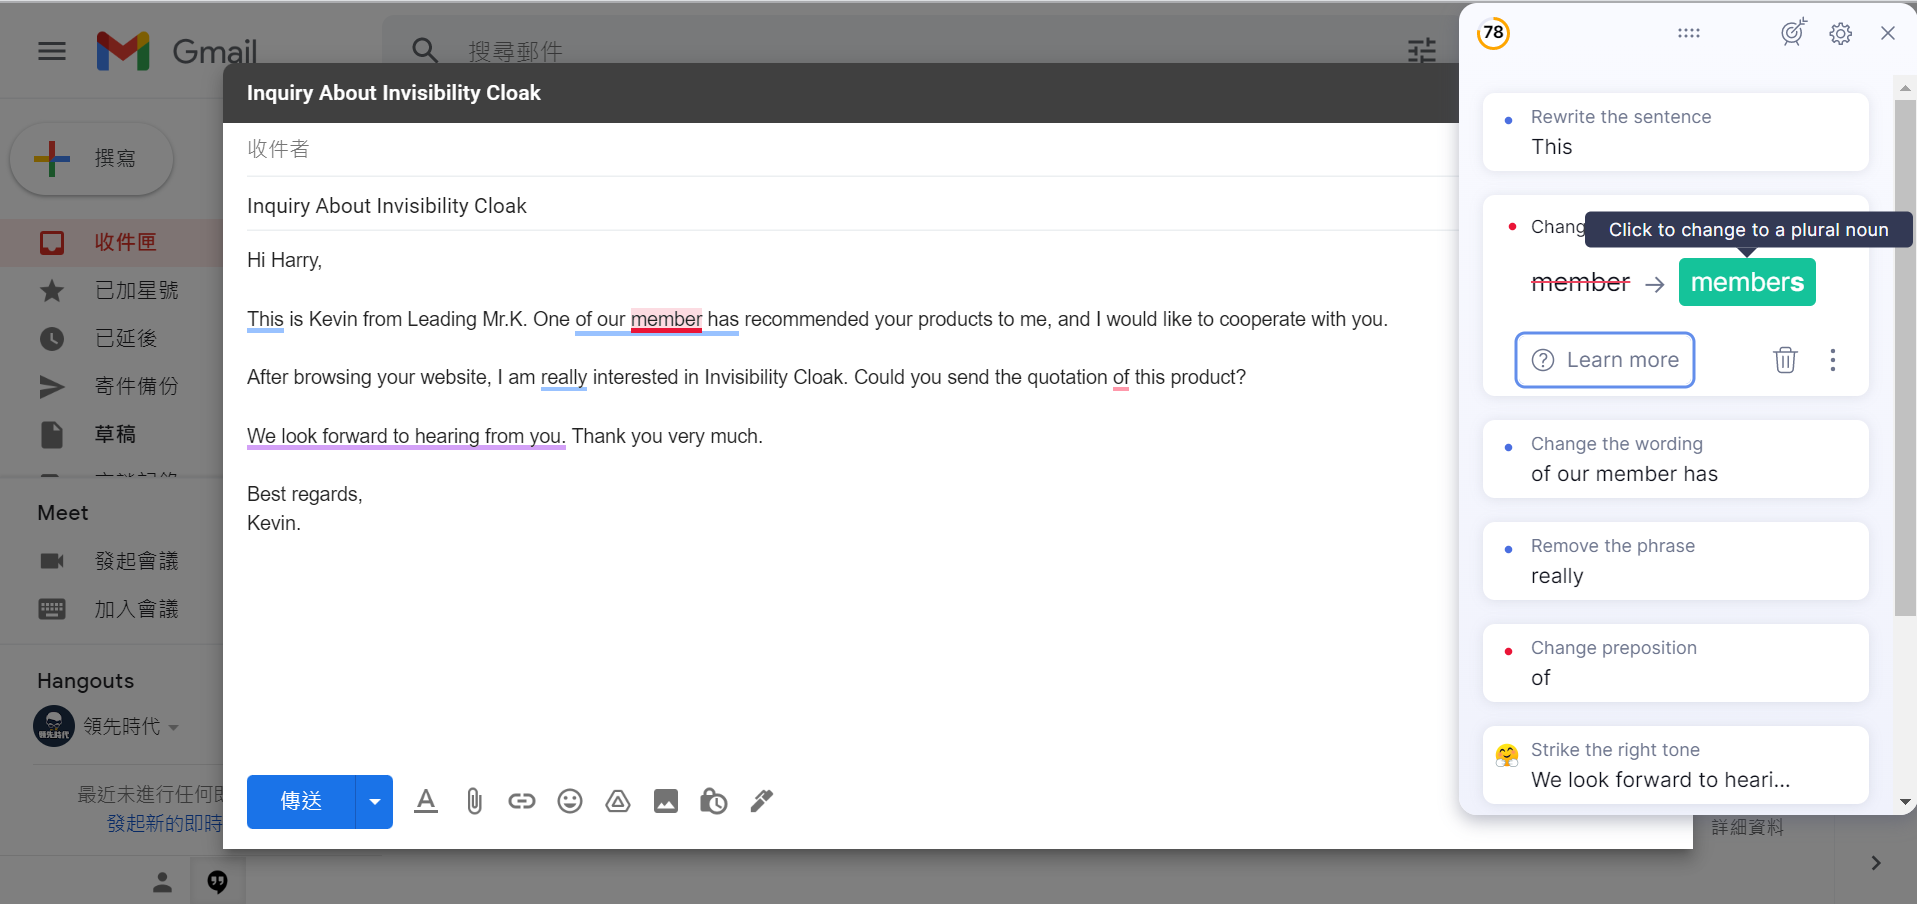Dismiss the member suggestion with trash icon

pos(1786,360)
